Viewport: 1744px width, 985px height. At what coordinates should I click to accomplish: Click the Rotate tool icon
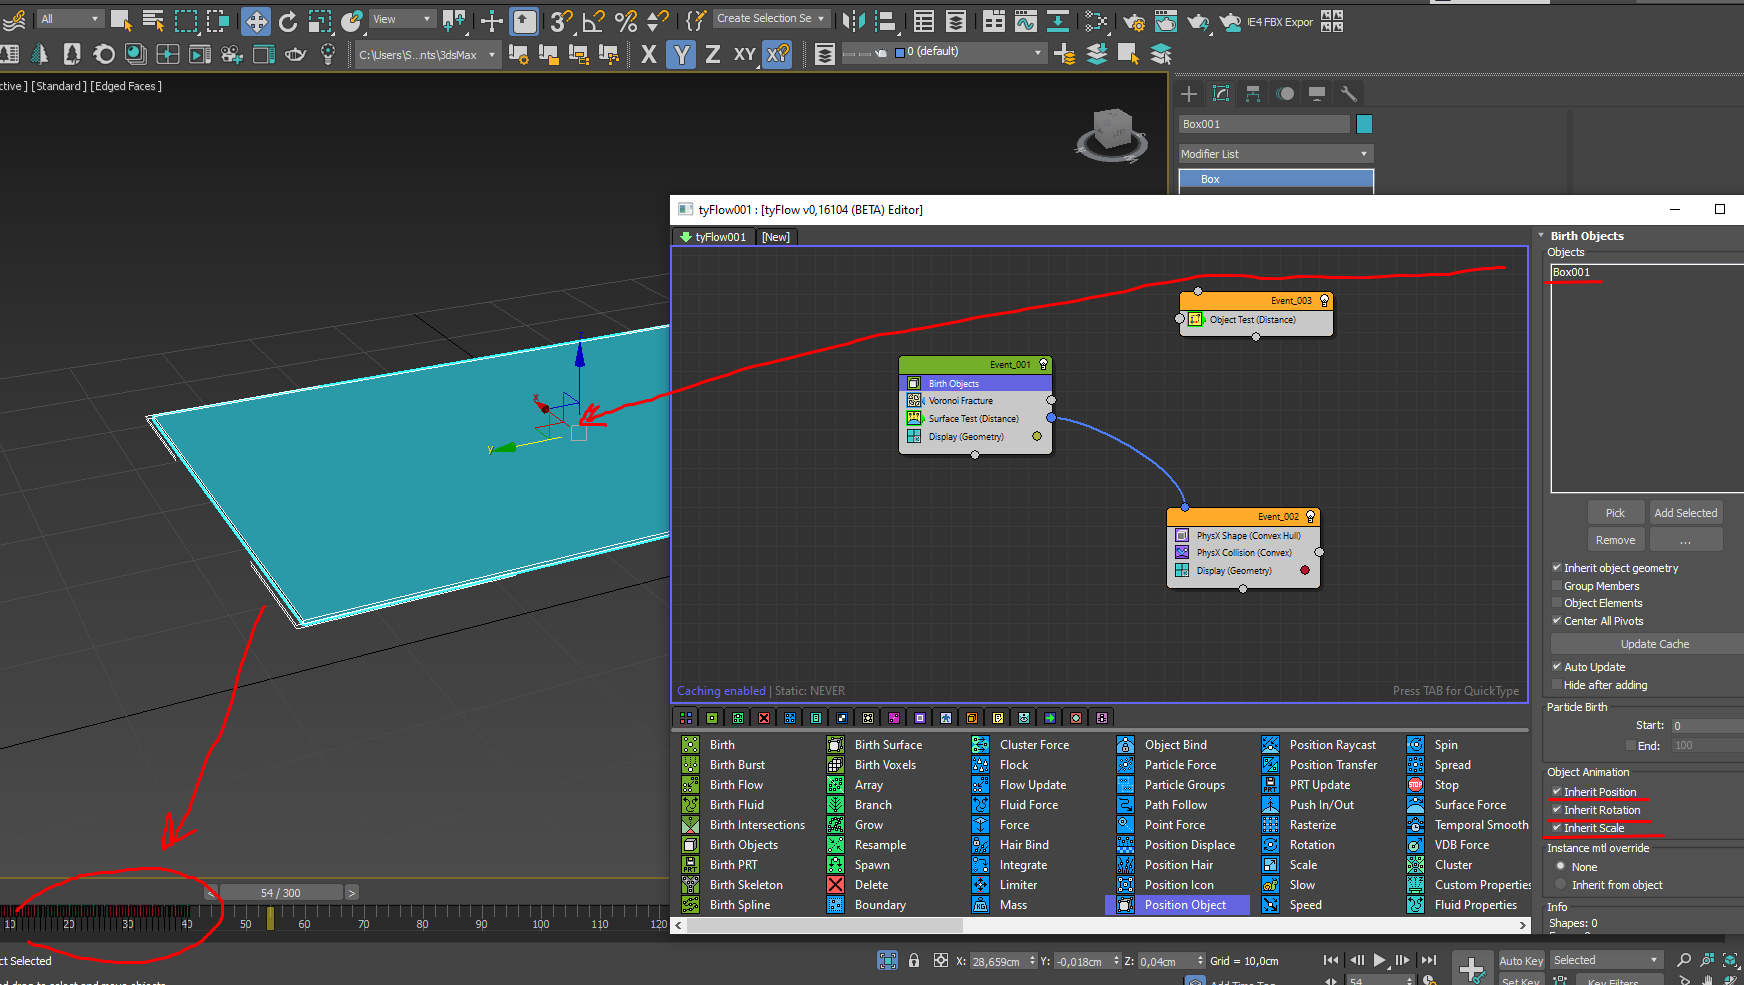click(x=288, y=21)
